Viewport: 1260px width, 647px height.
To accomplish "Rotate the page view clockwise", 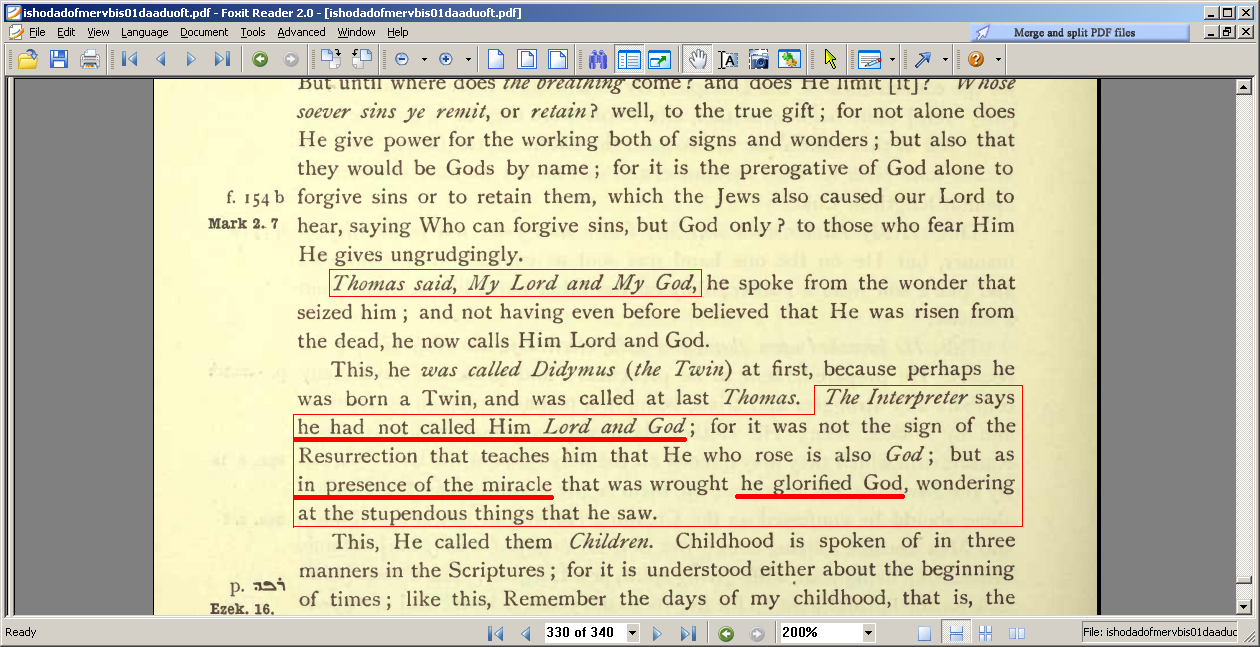I will (x=331, y=59).
